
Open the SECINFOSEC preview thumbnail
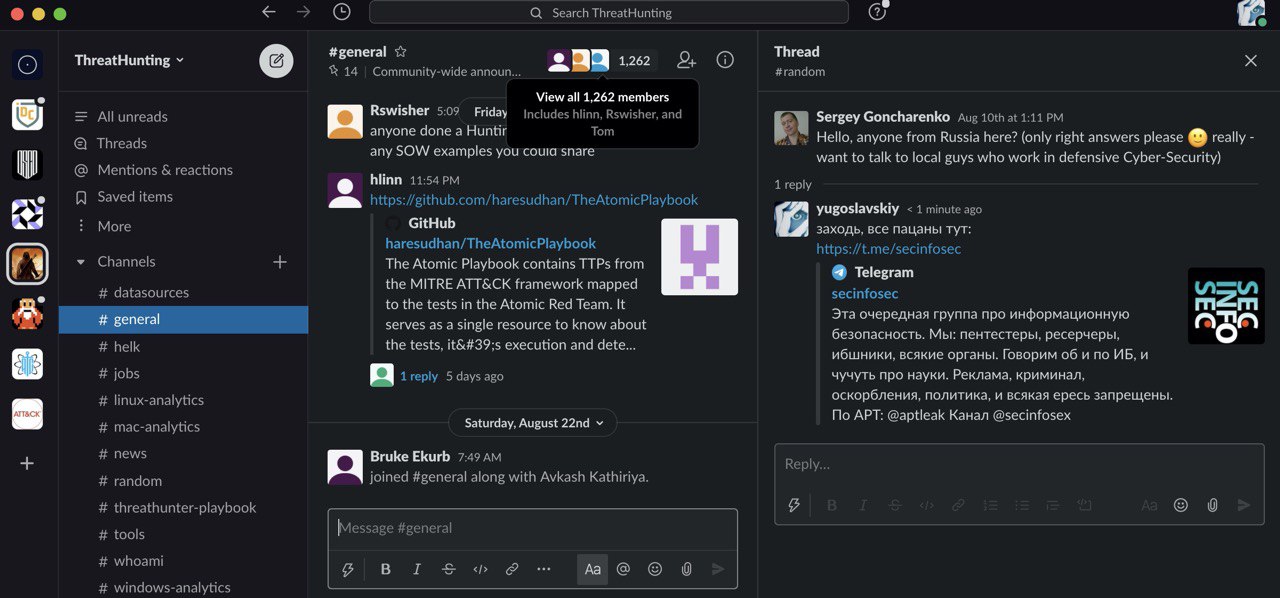pos(1226,306)
